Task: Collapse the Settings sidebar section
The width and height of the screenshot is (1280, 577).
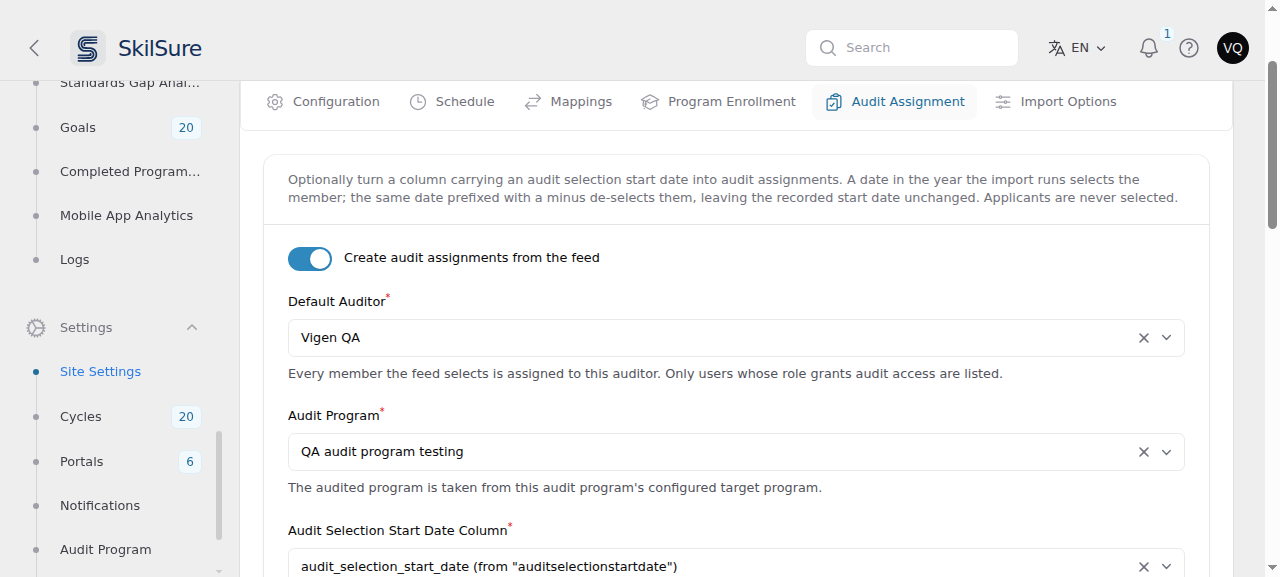Action: click(x=192, y=328)
